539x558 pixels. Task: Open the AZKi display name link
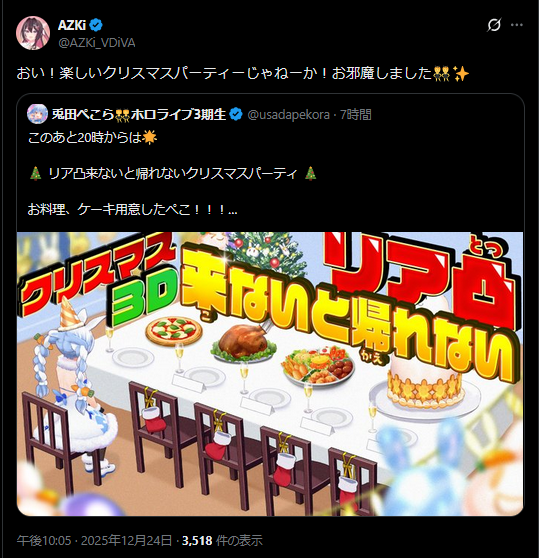(72, 25)
